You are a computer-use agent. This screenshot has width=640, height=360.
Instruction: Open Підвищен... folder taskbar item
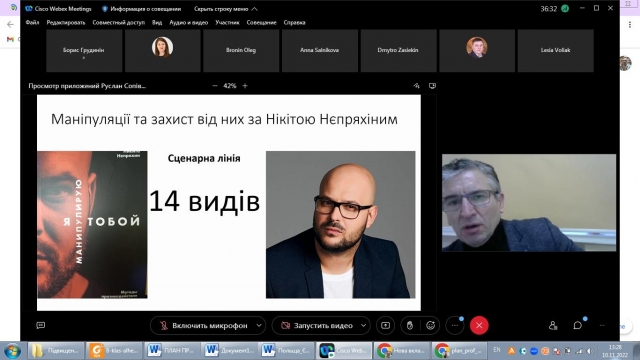(56, 351)
